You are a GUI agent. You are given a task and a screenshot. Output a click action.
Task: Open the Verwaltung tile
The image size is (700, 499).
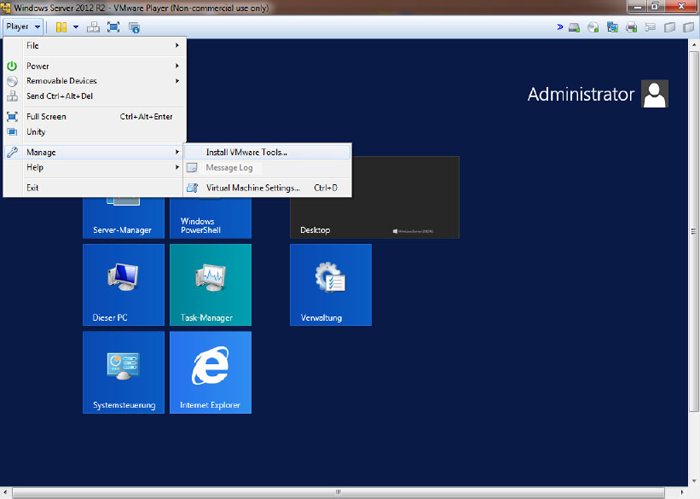pos(331,285)
